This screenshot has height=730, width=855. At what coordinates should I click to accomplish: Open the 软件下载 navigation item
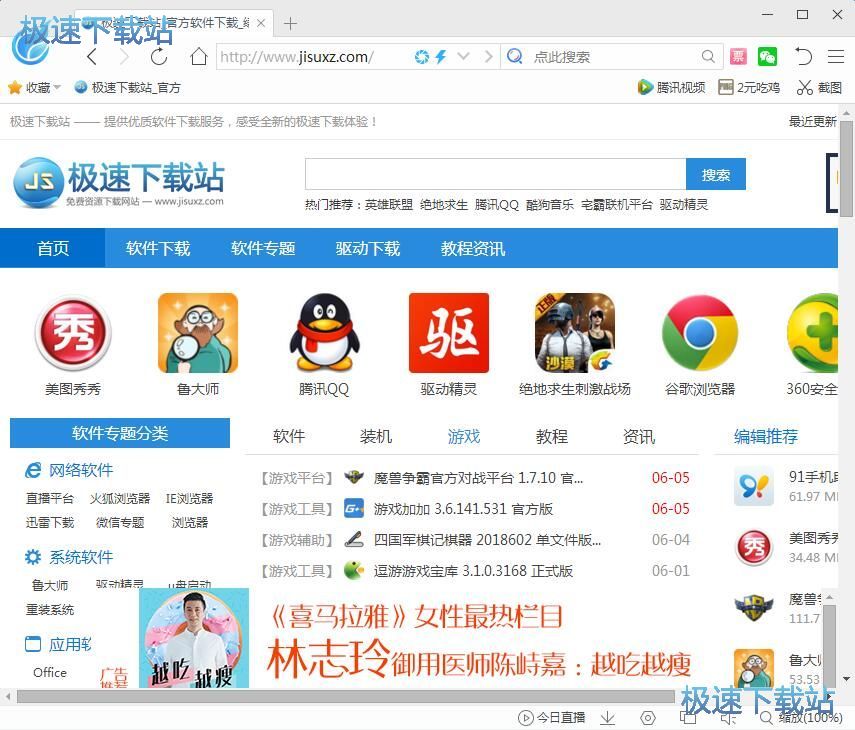[x=158, y=248]
